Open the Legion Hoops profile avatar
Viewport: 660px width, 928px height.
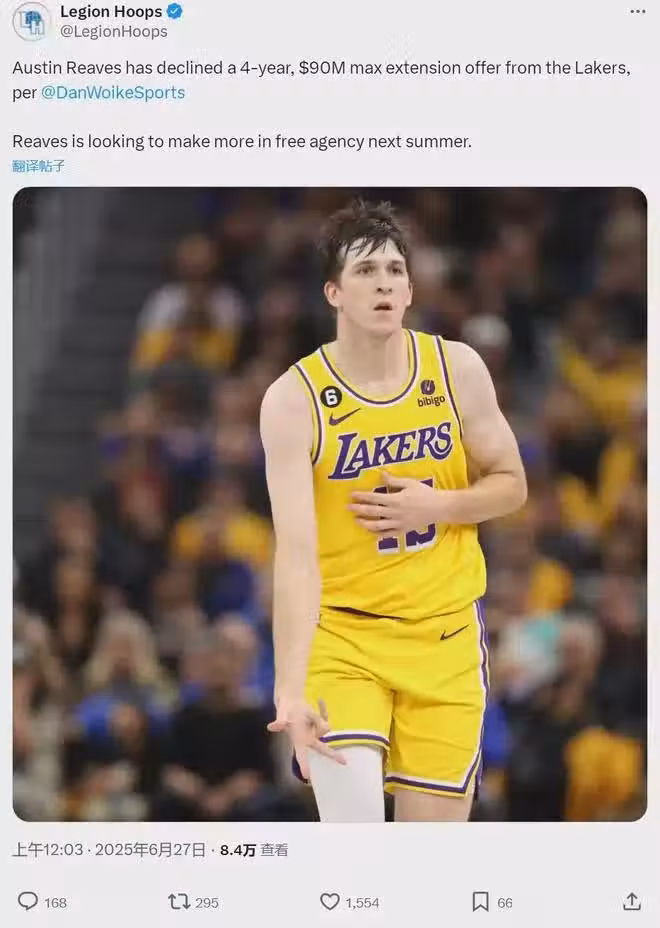tap(31, 21)
